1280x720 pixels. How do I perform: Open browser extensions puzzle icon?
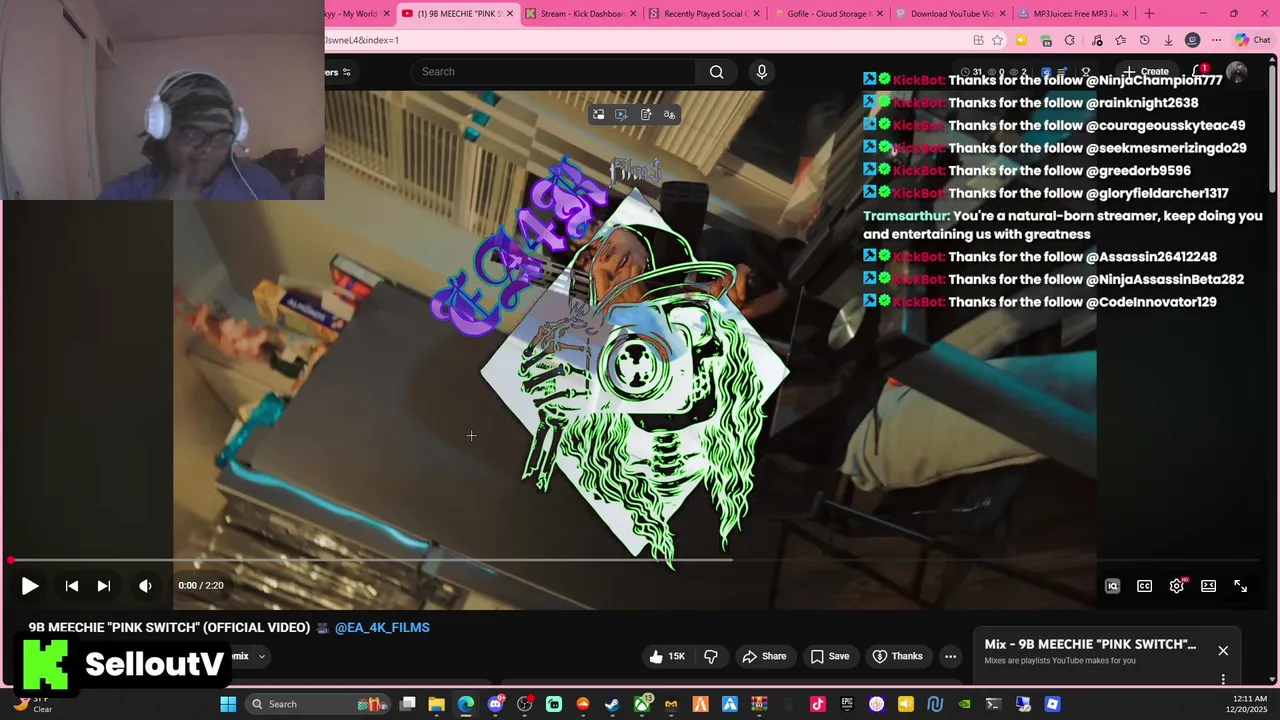click(1069, 40)
